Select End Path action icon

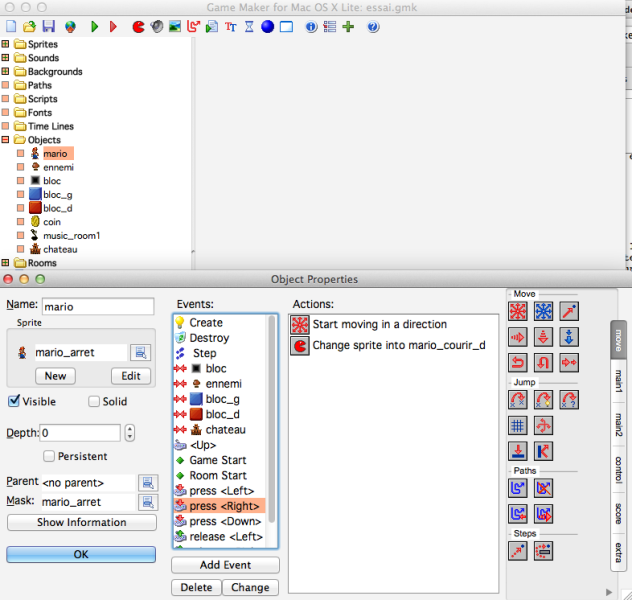(x=543, y=488)
